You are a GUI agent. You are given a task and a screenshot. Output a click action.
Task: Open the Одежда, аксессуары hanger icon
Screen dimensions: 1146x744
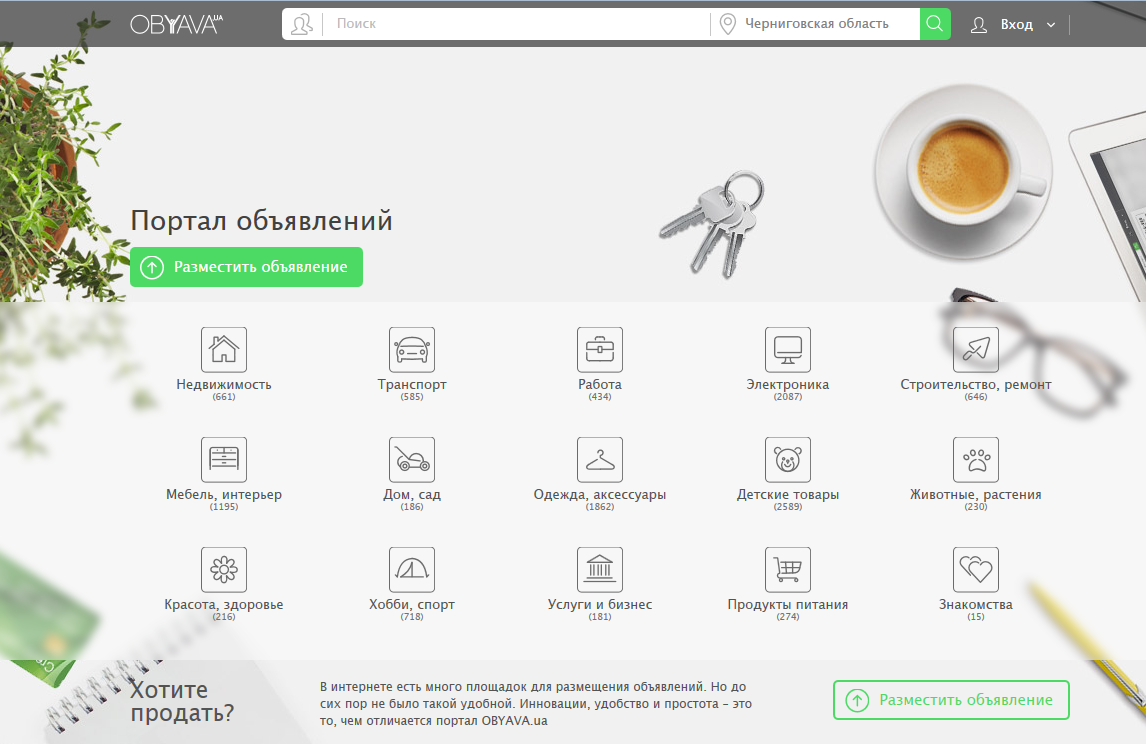click(600, 460)
